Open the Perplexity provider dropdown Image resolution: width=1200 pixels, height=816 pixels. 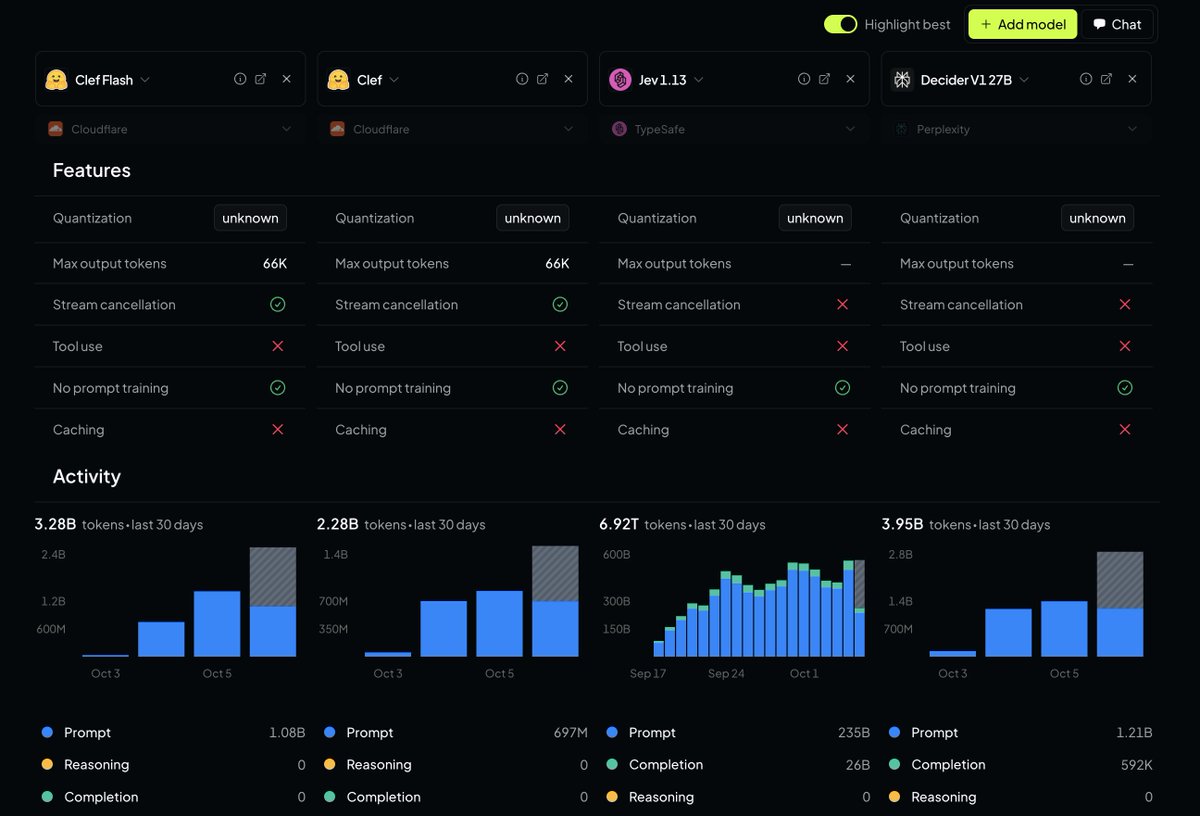tap(1016, 129)
